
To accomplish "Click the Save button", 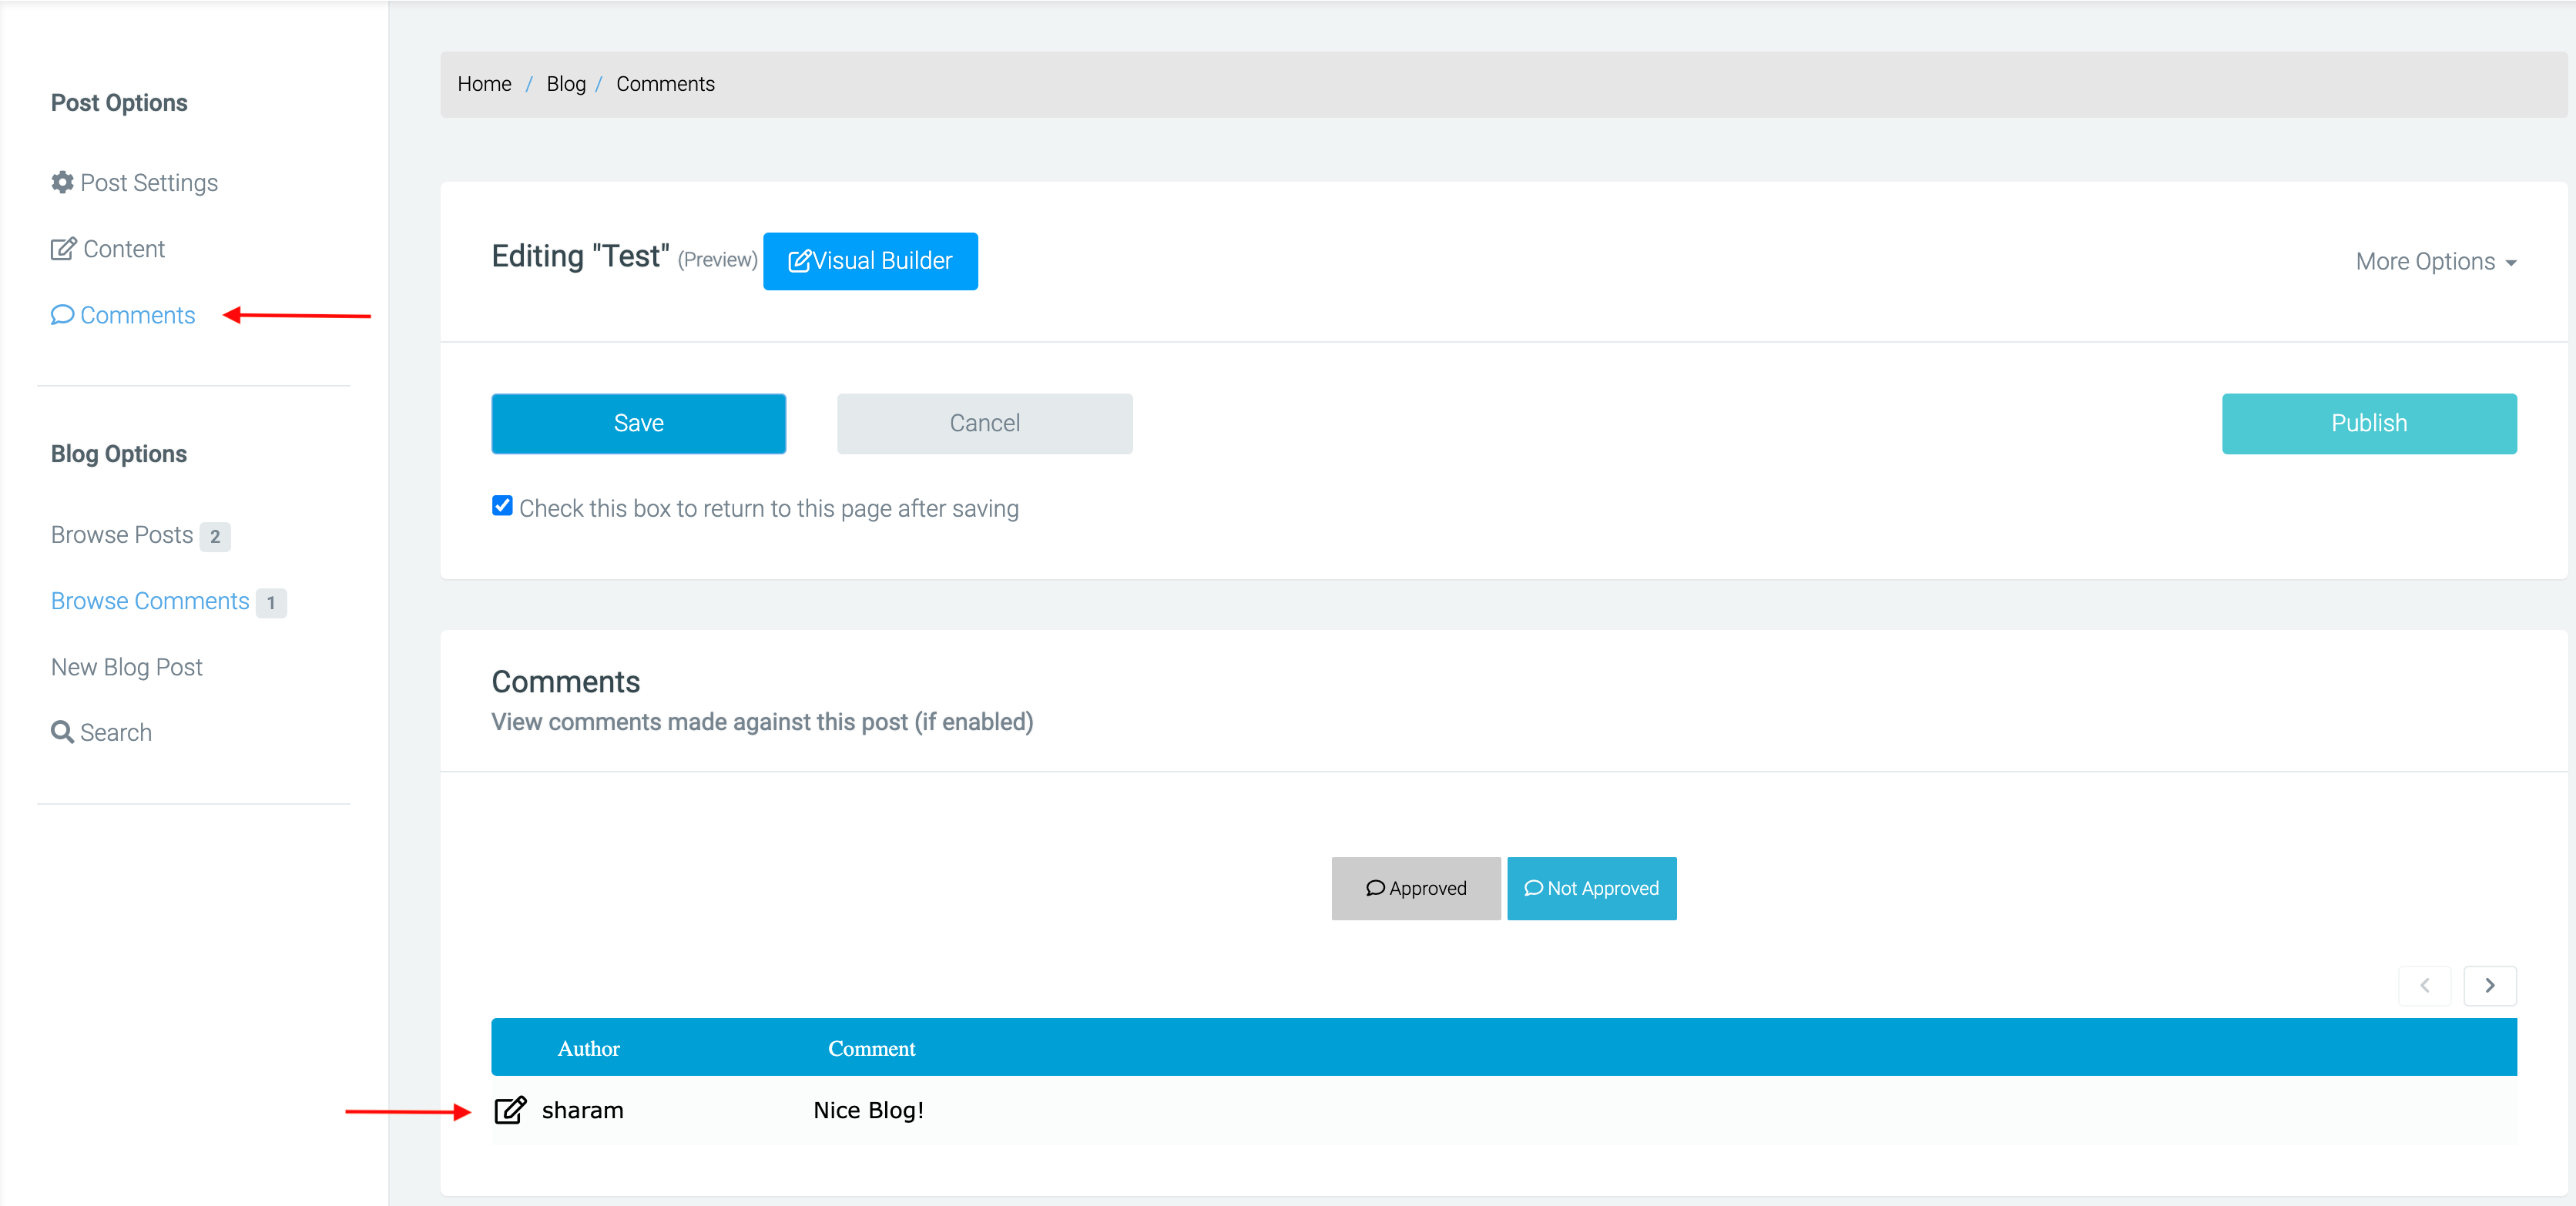I will pos(638,423).
